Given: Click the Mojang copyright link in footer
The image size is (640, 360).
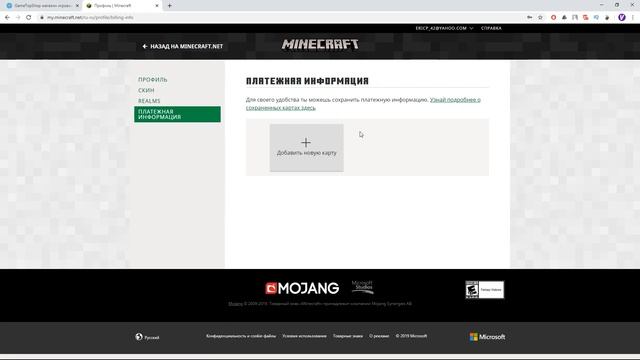Looking at the screenshot, I should [x=236, y=304].
